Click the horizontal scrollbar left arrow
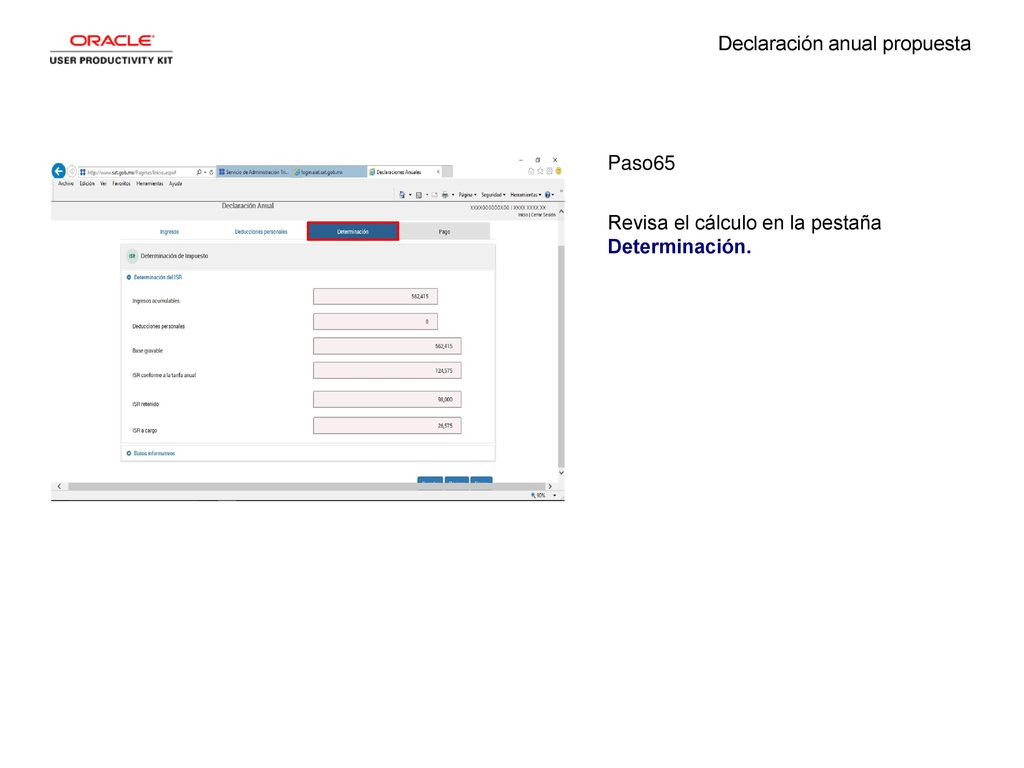 pyautogui.click(x=59, y=487)
